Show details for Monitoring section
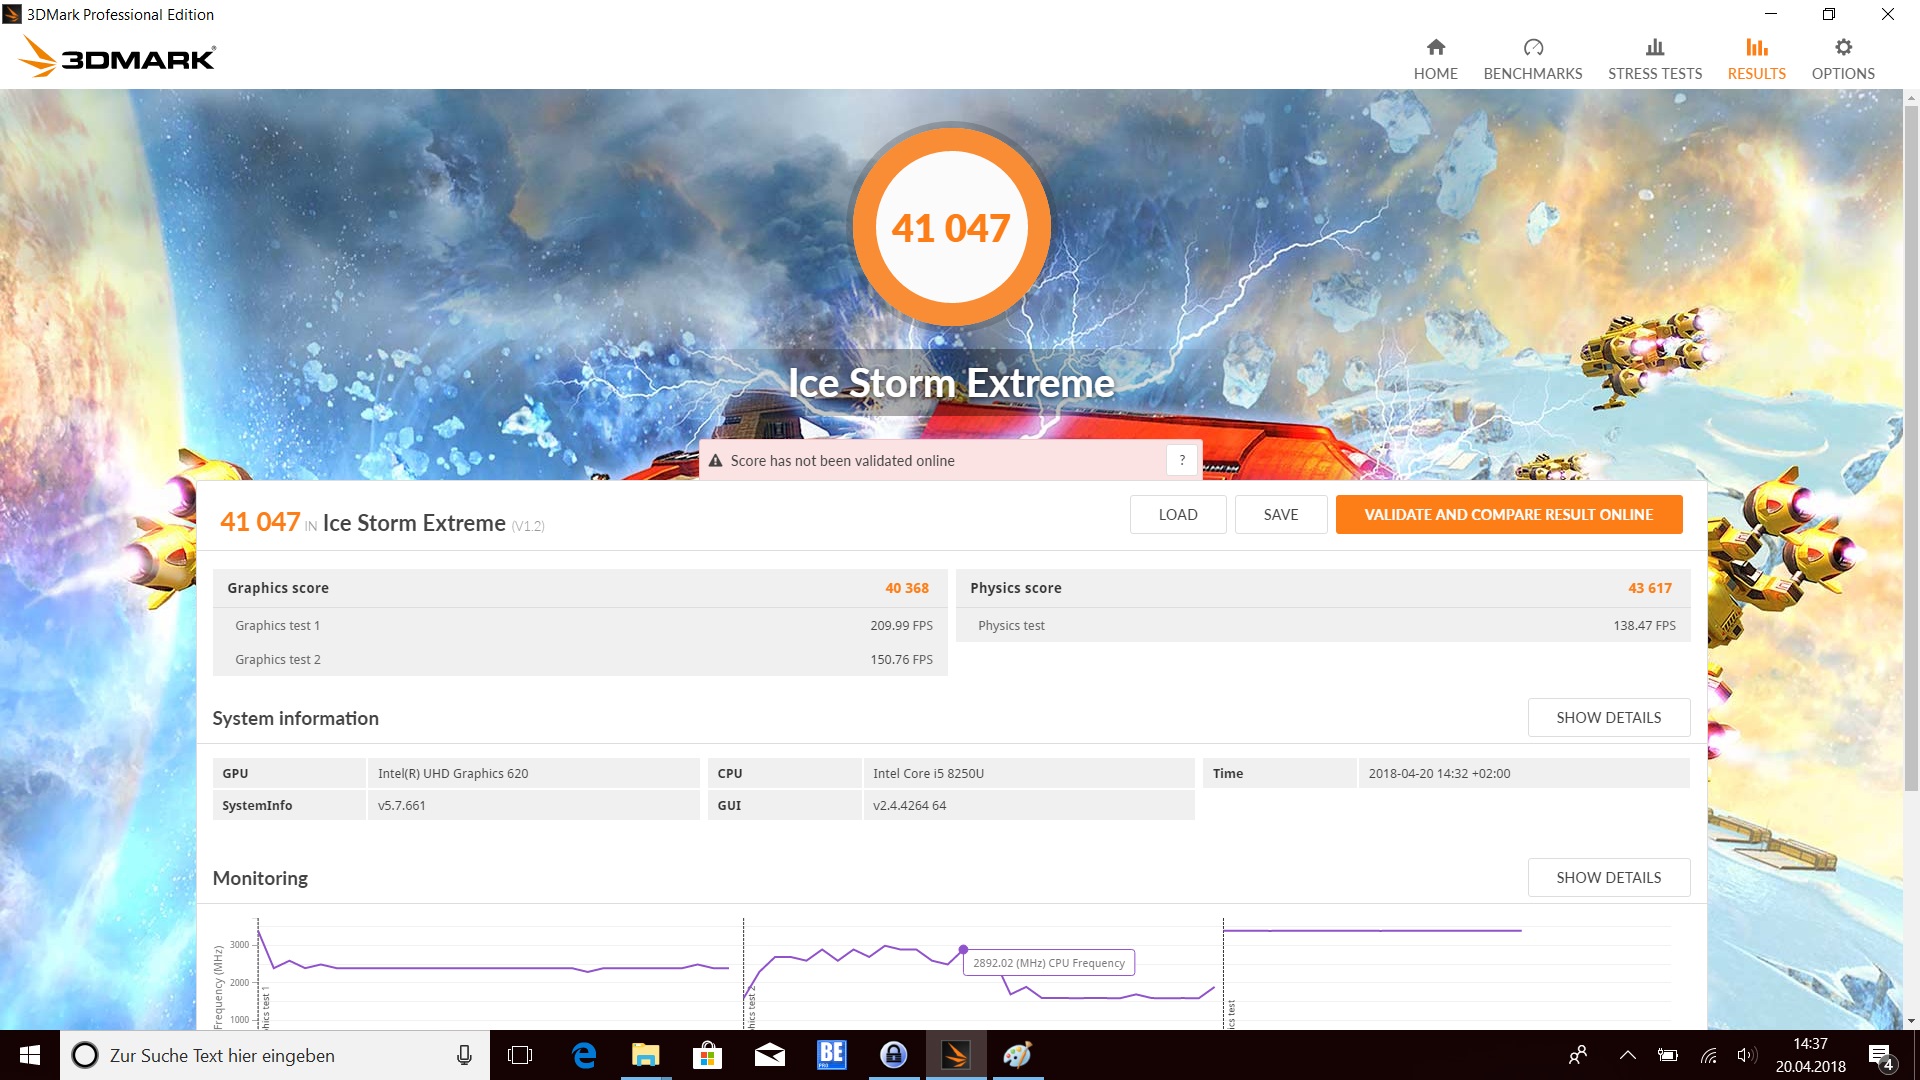 (x=1608, y=878)
